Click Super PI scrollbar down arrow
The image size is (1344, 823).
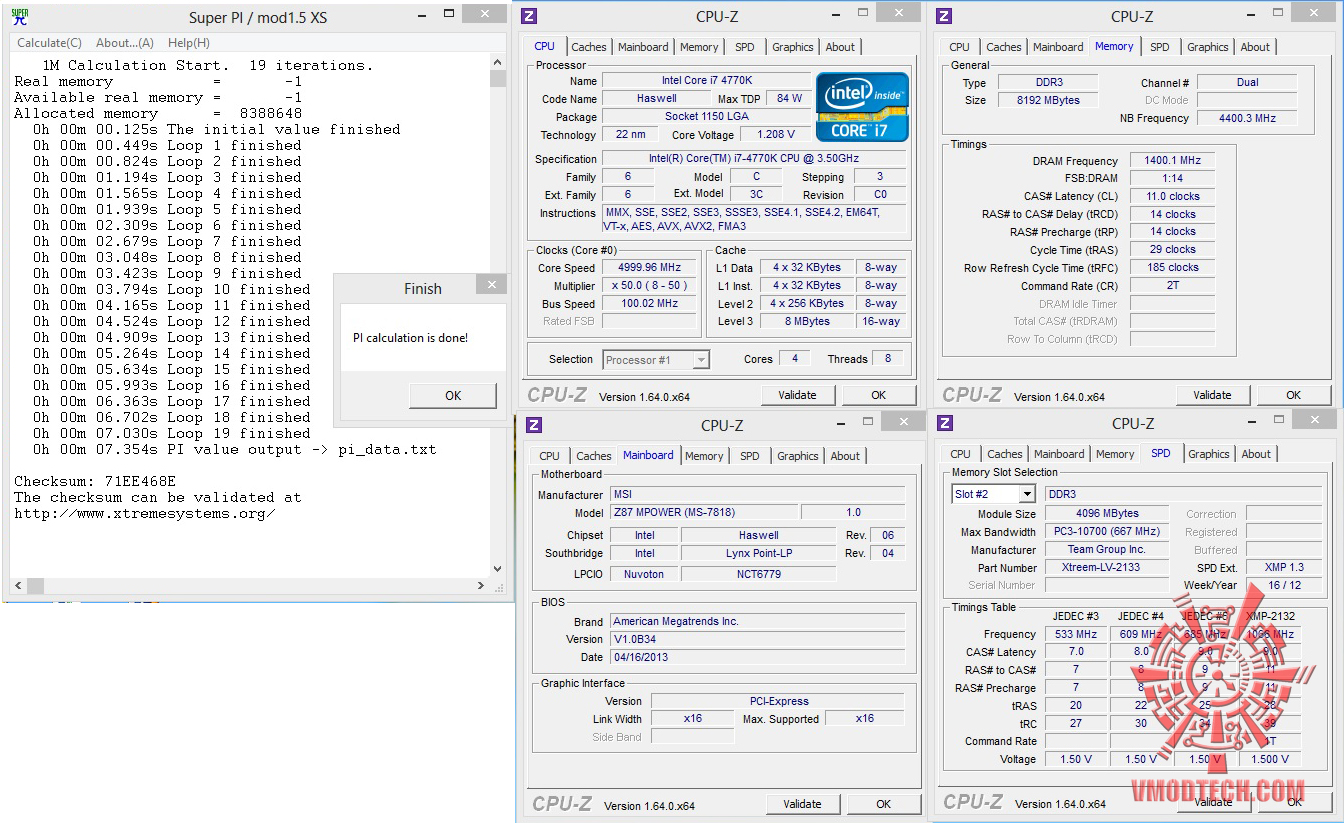[498, 568]
